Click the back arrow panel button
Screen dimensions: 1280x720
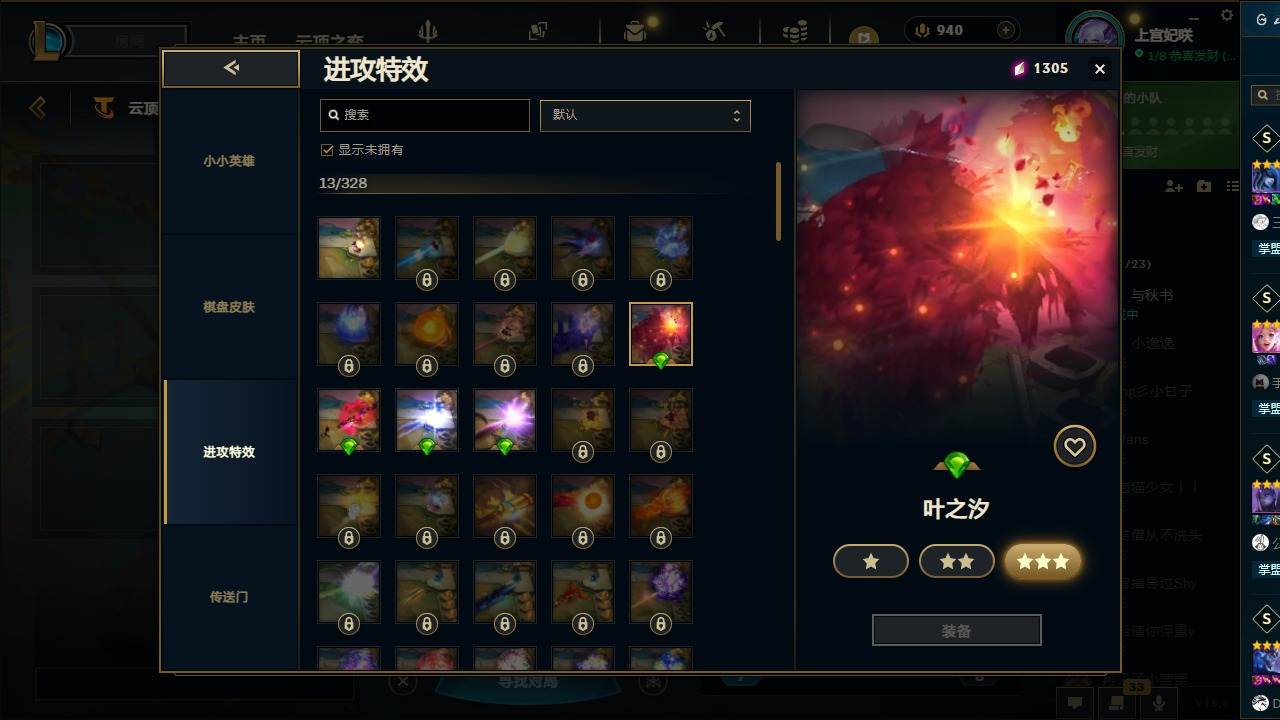(x=231, y=68)
